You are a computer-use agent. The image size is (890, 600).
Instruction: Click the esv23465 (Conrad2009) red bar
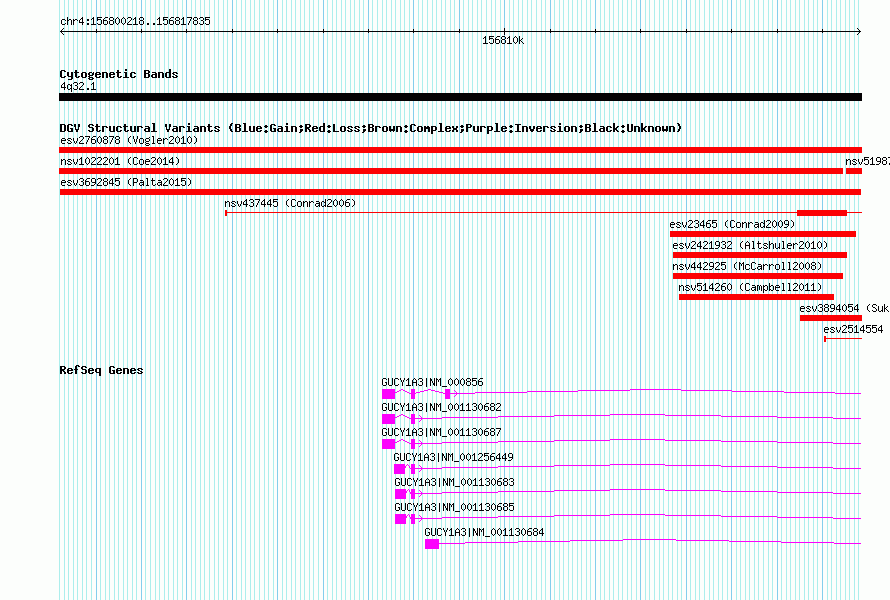click(763, 234)
